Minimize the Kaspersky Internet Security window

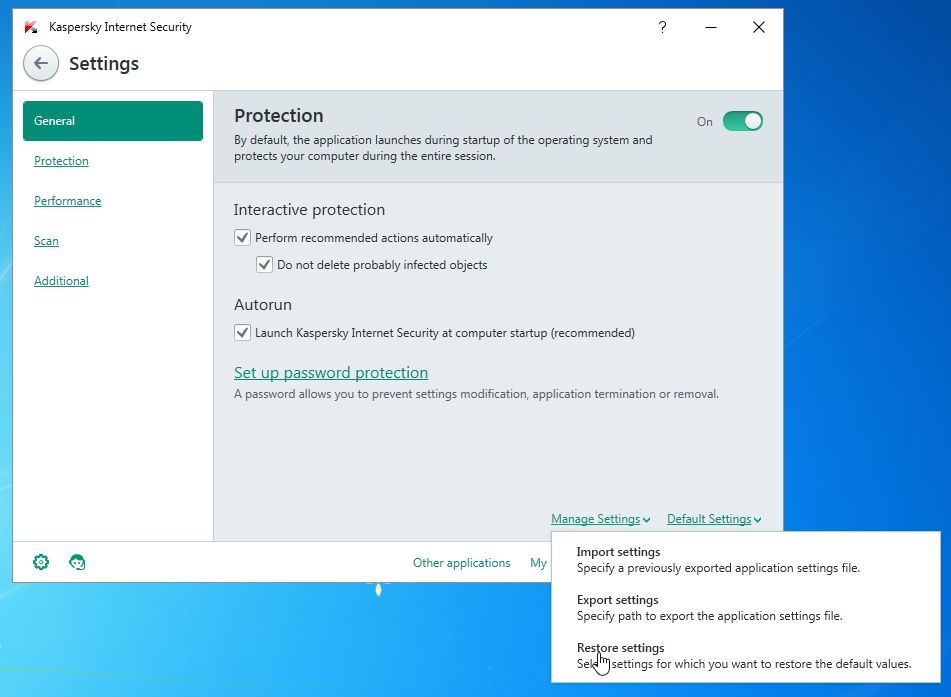[x=711, y=27]
